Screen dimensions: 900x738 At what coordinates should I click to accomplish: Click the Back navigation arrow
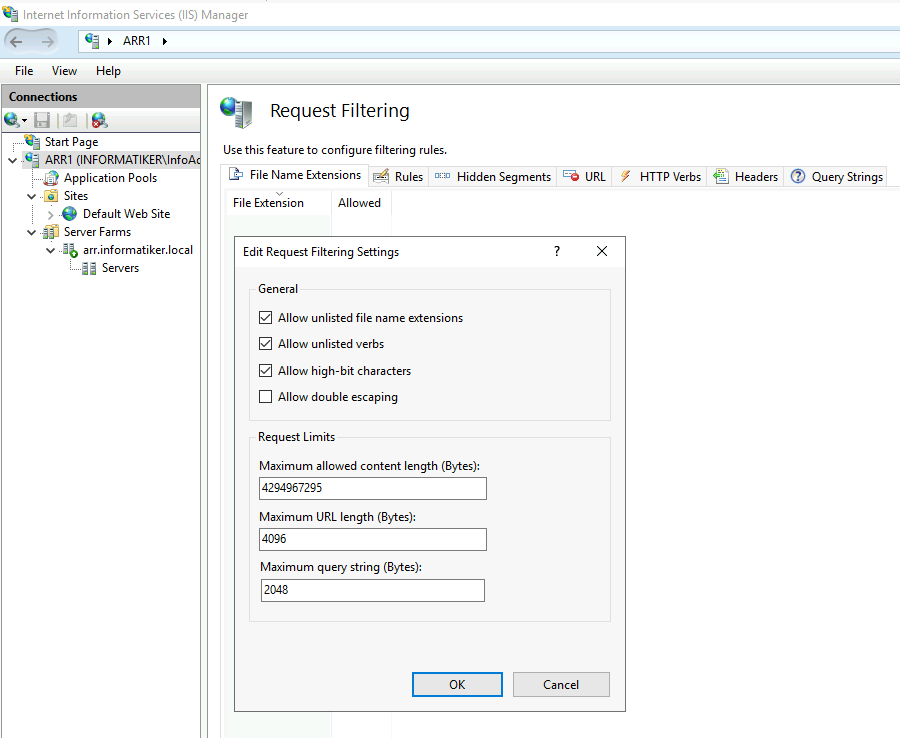[x=16, y=41]
